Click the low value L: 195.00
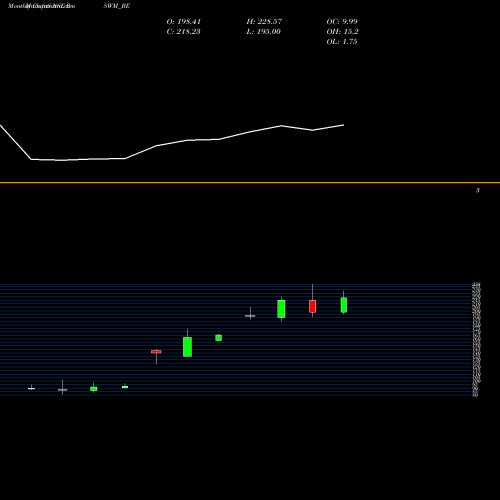The height and width of the screenshot is (500, 500). (x=264, y=32)
